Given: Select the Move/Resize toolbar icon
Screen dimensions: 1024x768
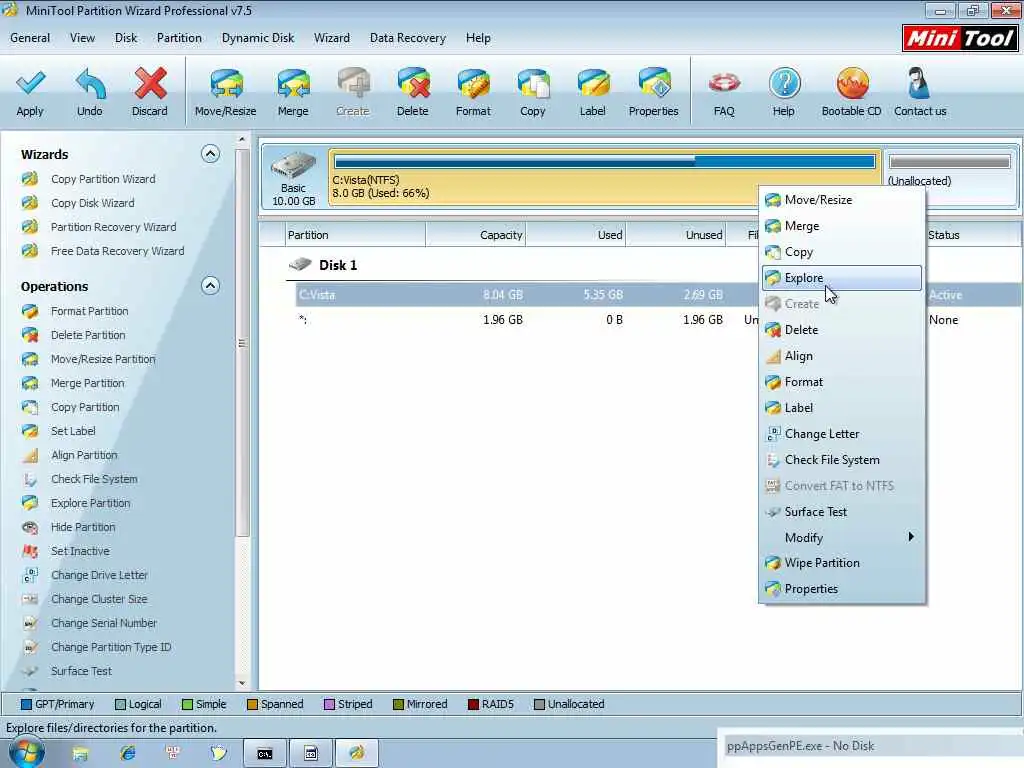Looking at the screenshot, I should 226,84.
